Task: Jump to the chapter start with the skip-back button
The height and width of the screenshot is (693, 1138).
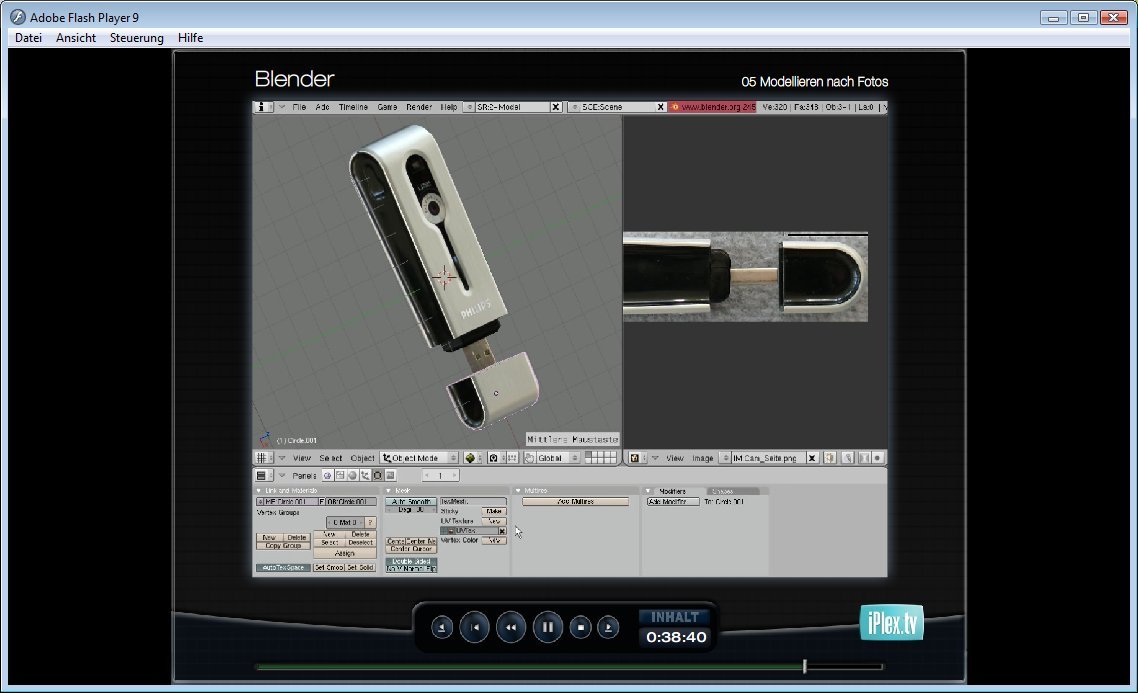Action: 475,627
